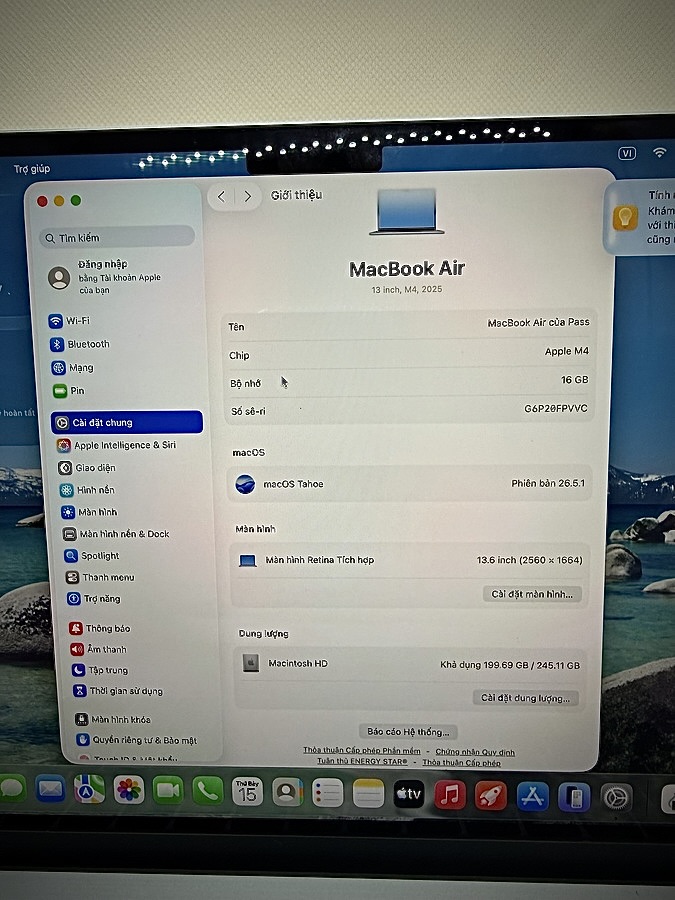675x900 pixels.
Task: Open Phone app from the Dock
Action: (x=208, y=792)
